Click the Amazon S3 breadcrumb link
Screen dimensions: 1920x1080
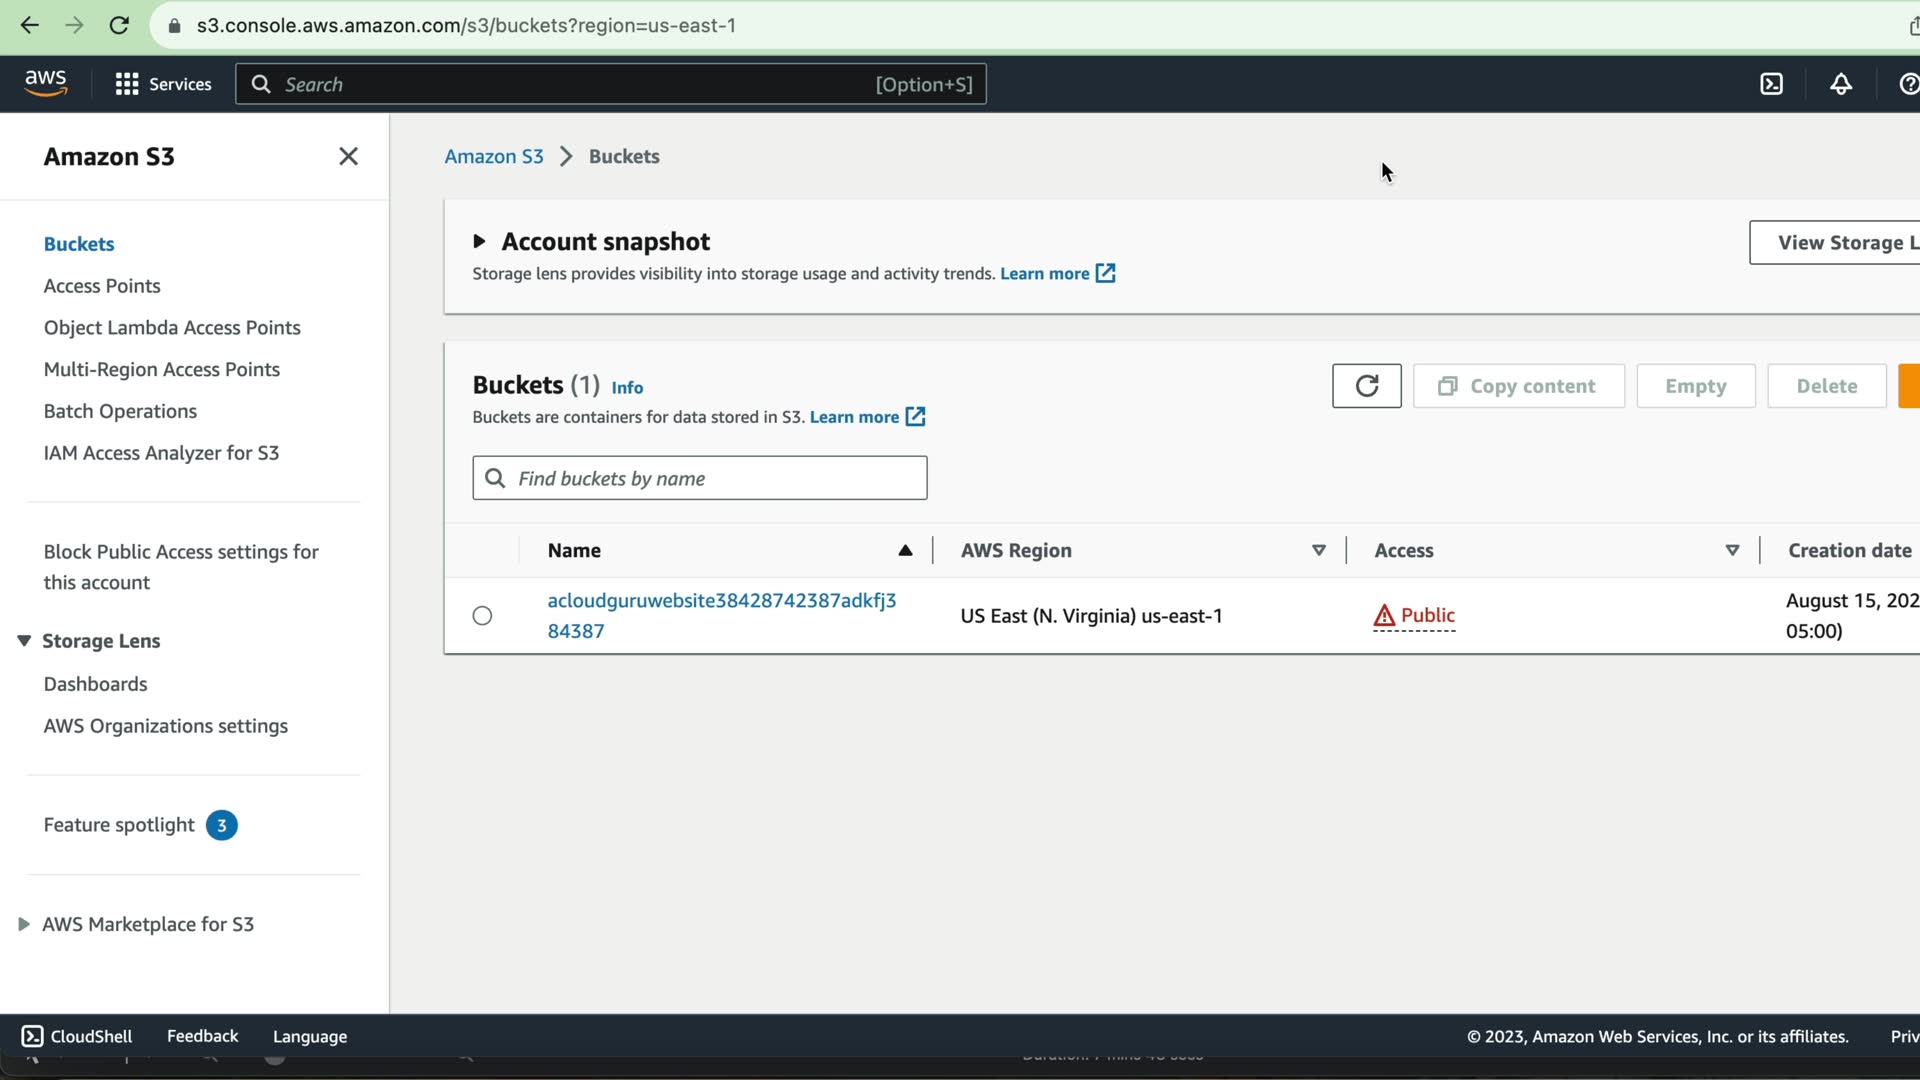[x=493, y=157]
